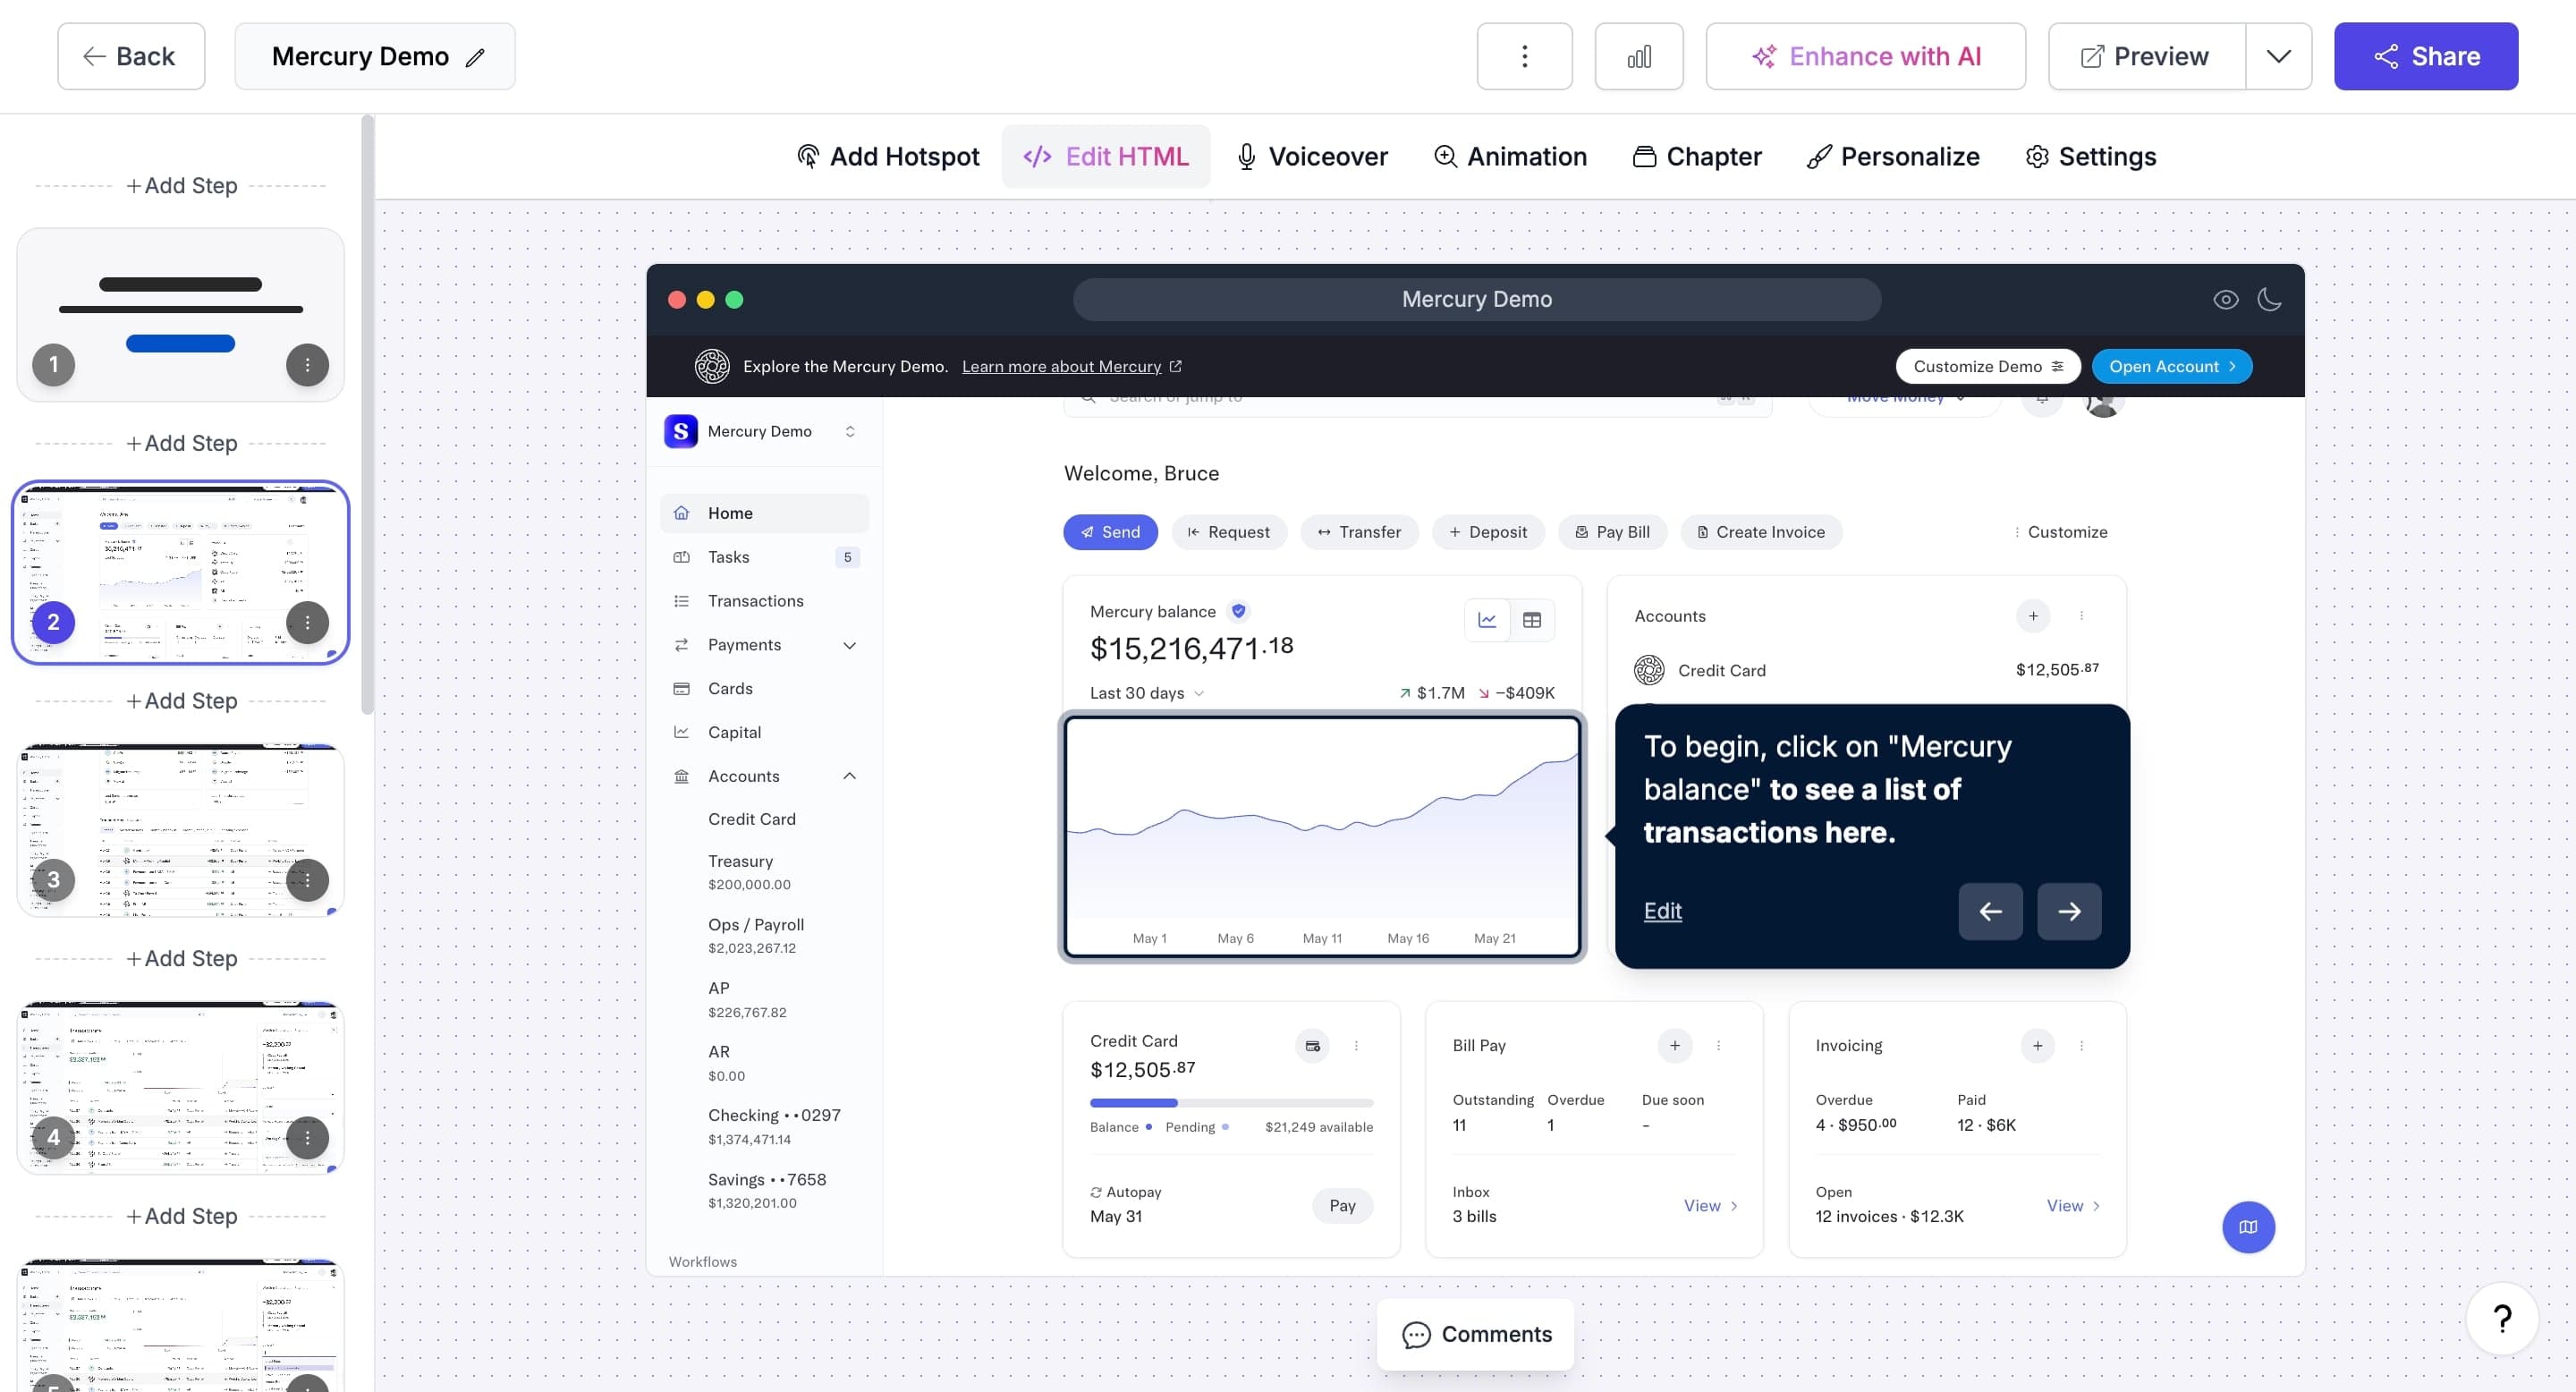Click the verified badge beside Mercury balance
The width and height of the screenshot is (2576, 1392).
[x=1238, y=611]
